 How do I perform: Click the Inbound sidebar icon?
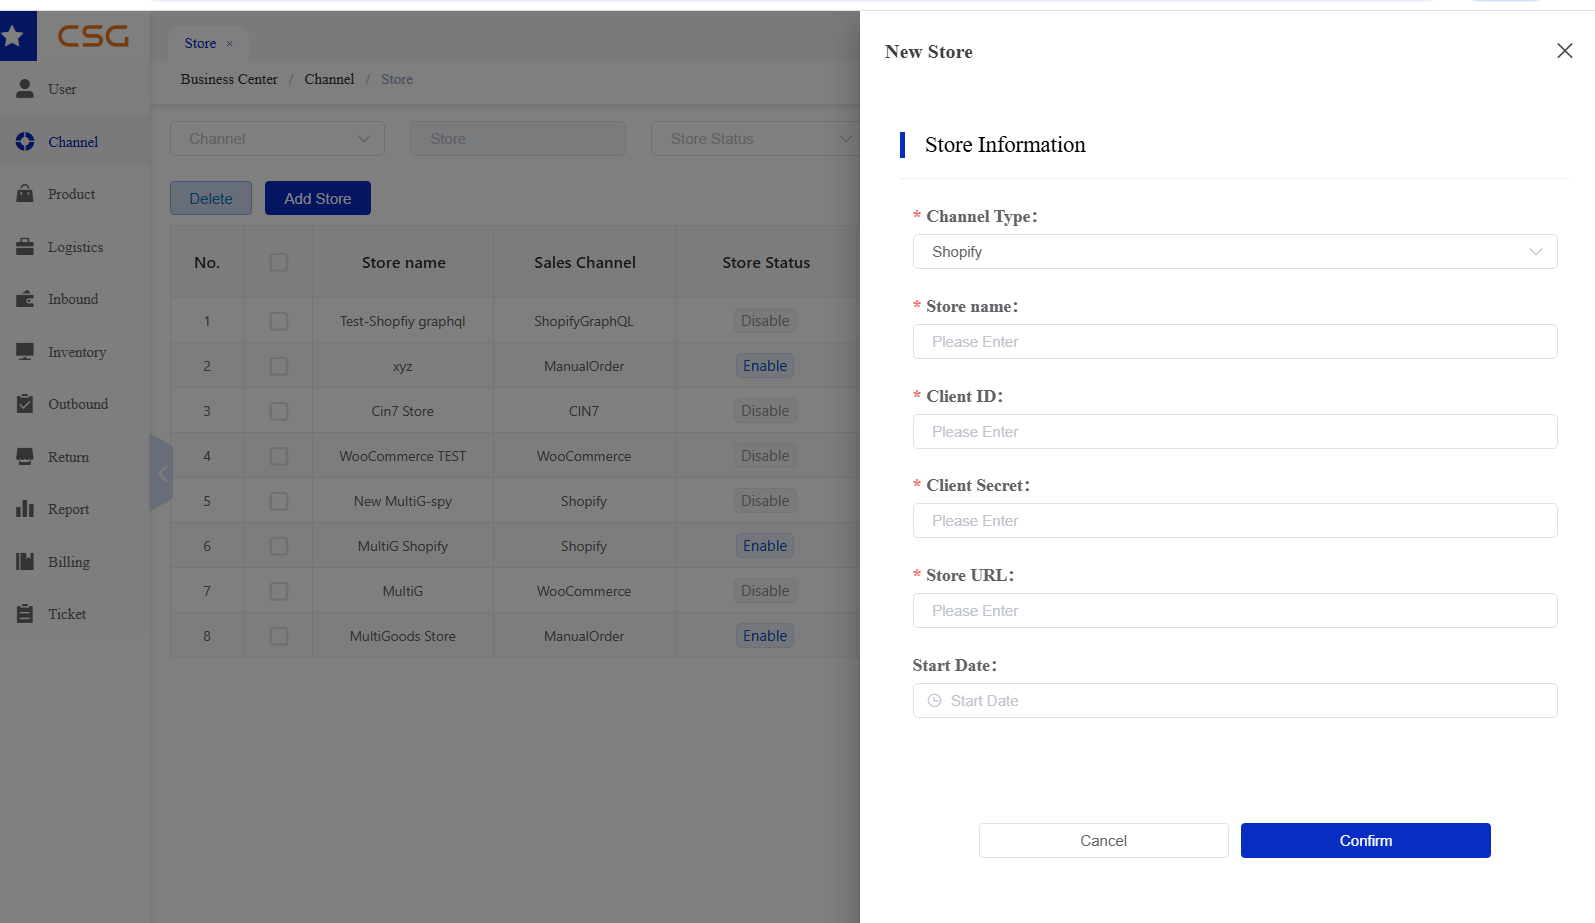(x=25, y=299)
